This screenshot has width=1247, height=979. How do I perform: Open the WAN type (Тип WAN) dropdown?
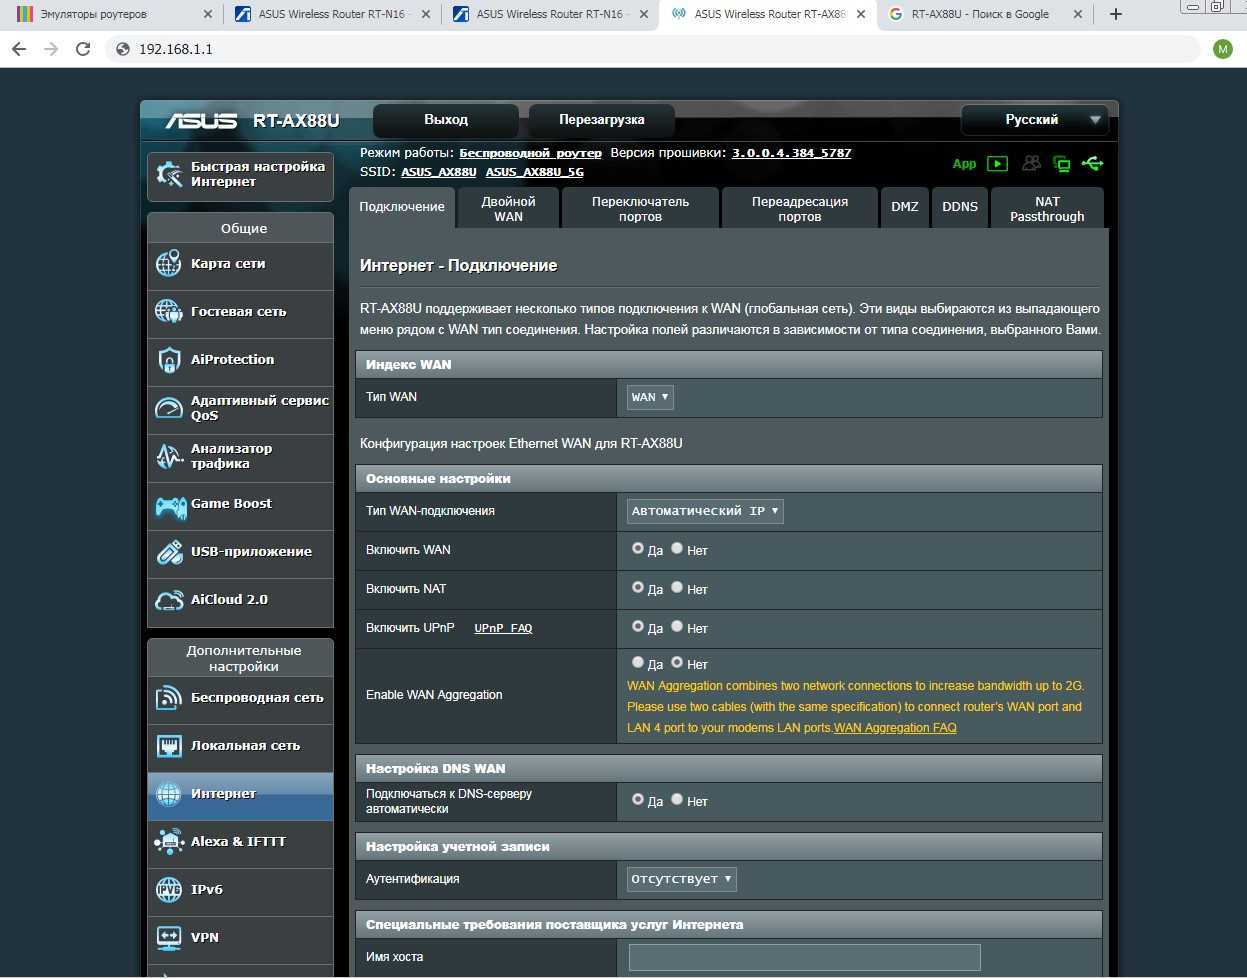coord(650,397)
